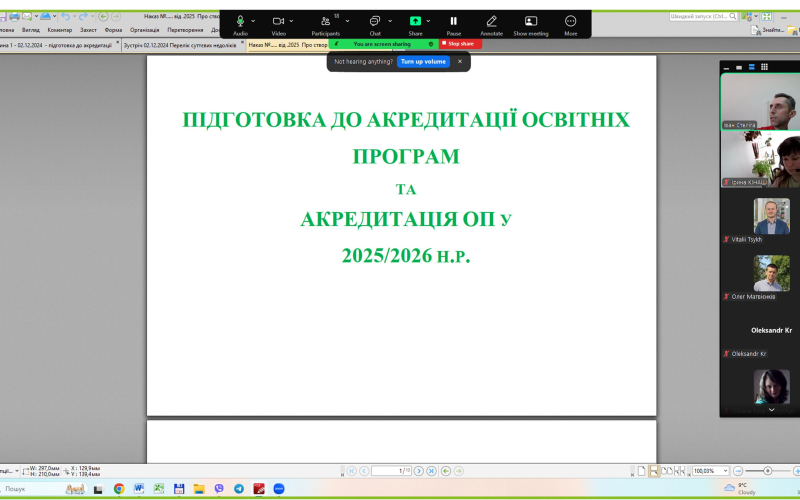This screenshot has width=800, height=500.
Task: Close the Зустріч 02.12.2024 tab
Action: [242, 43]
